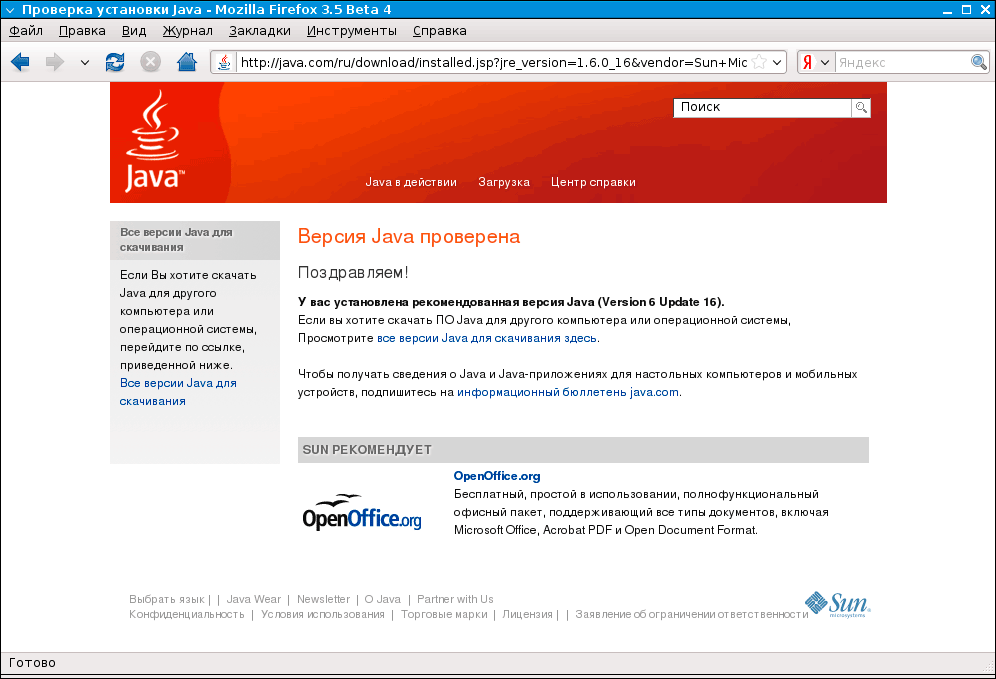Viewport: 996px width, 679px height.
Task: Open the Конфиденциальность footer link
Action: click(187, 614)
